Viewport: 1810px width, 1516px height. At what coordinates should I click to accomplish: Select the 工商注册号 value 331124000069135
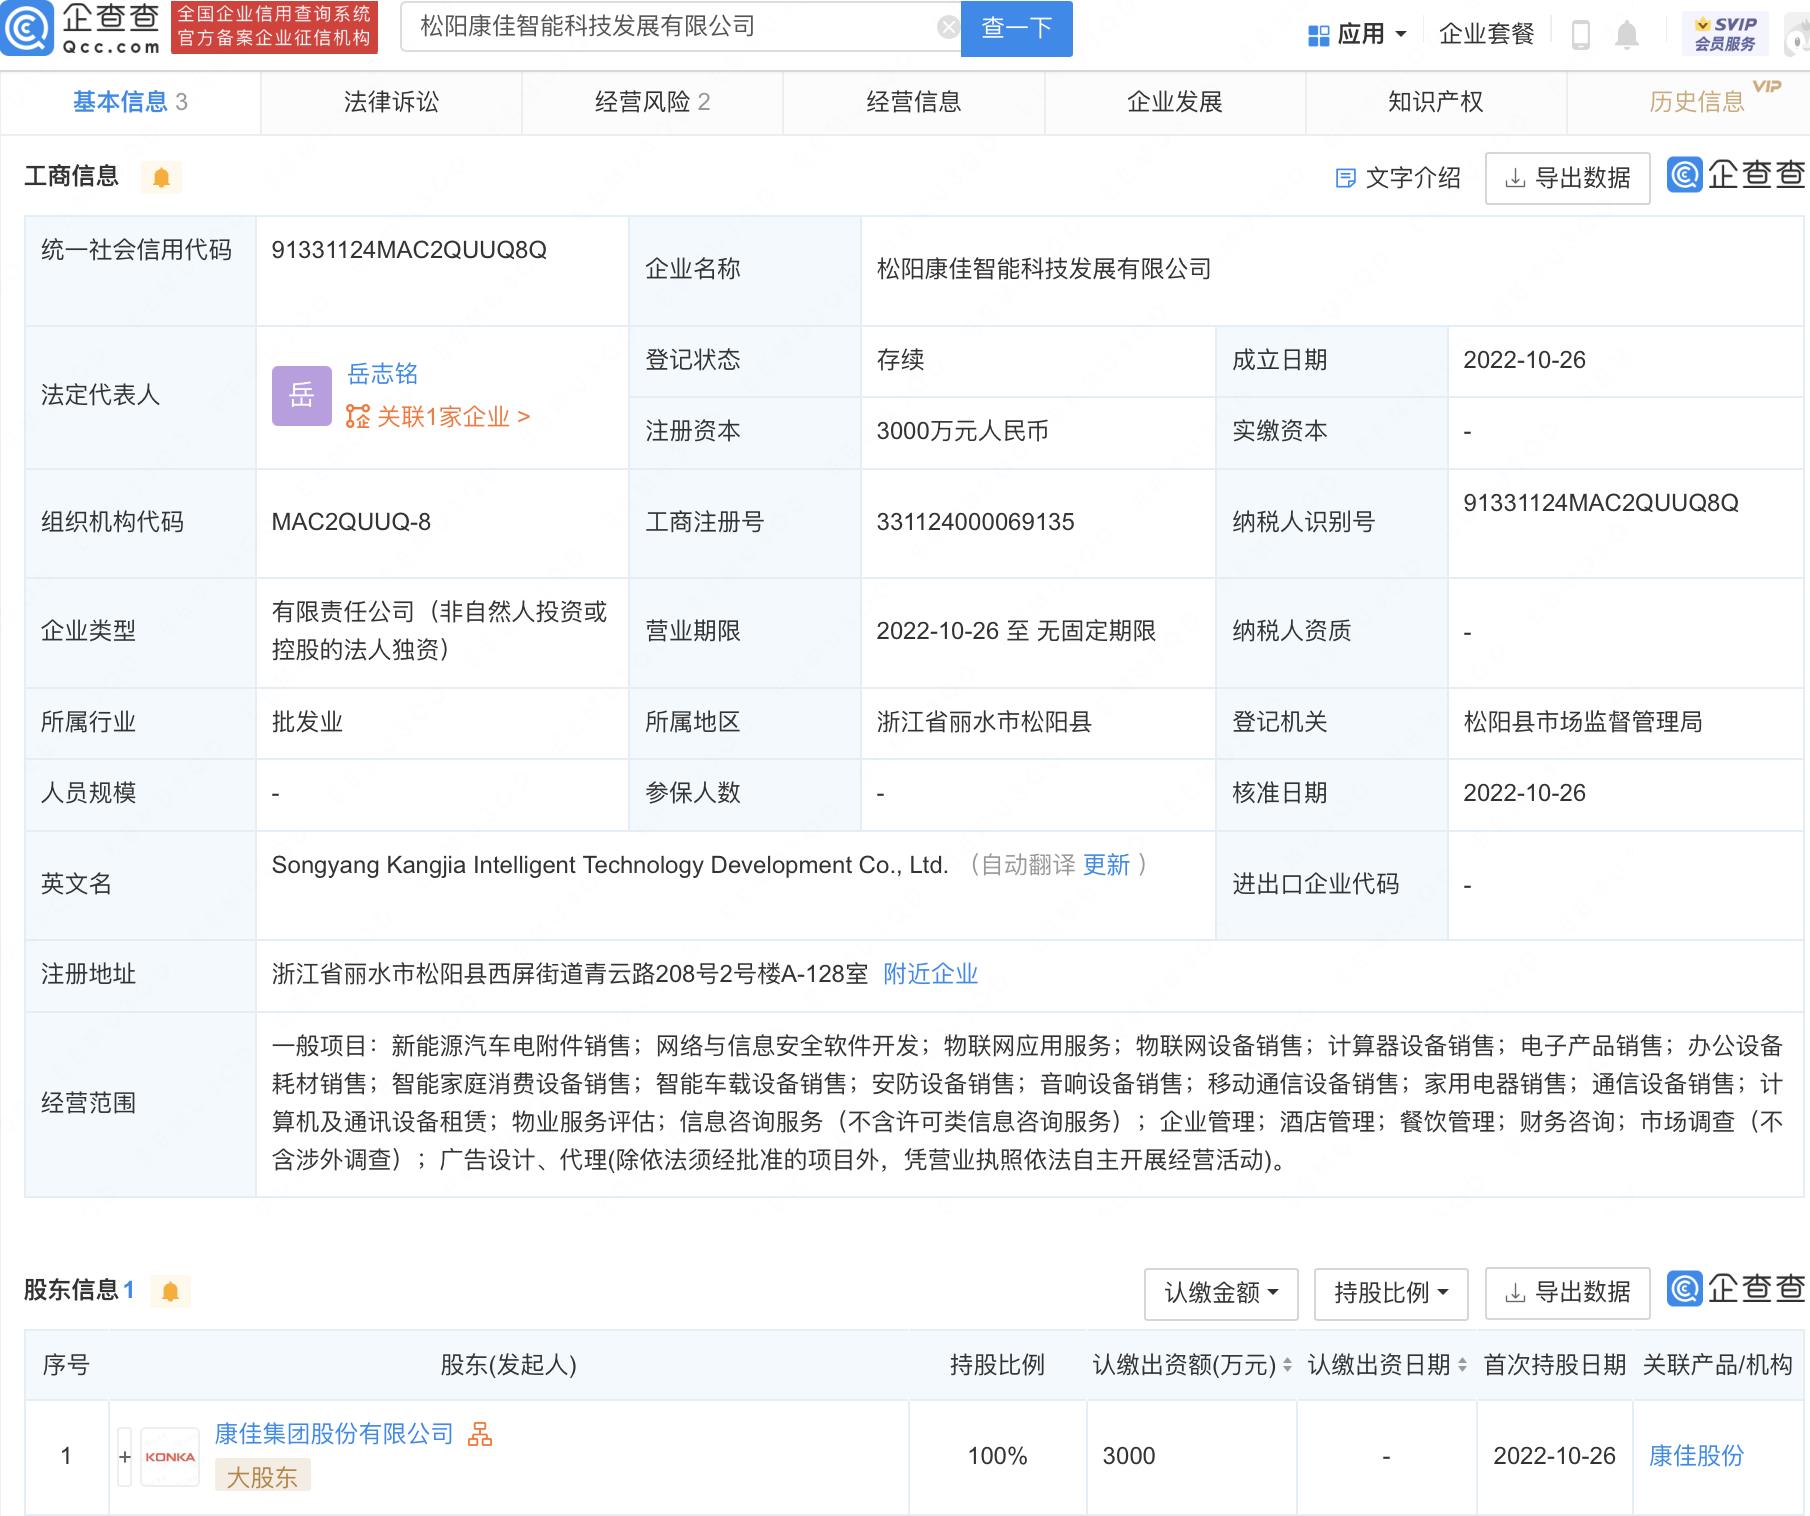975,522
